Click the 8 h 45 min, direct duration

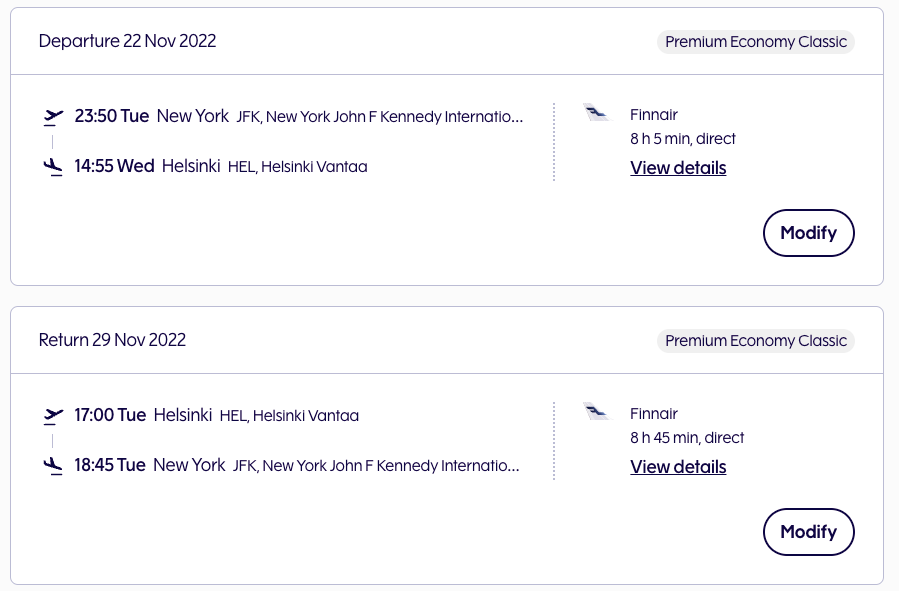pyautogui.click(x=687, y=438)
